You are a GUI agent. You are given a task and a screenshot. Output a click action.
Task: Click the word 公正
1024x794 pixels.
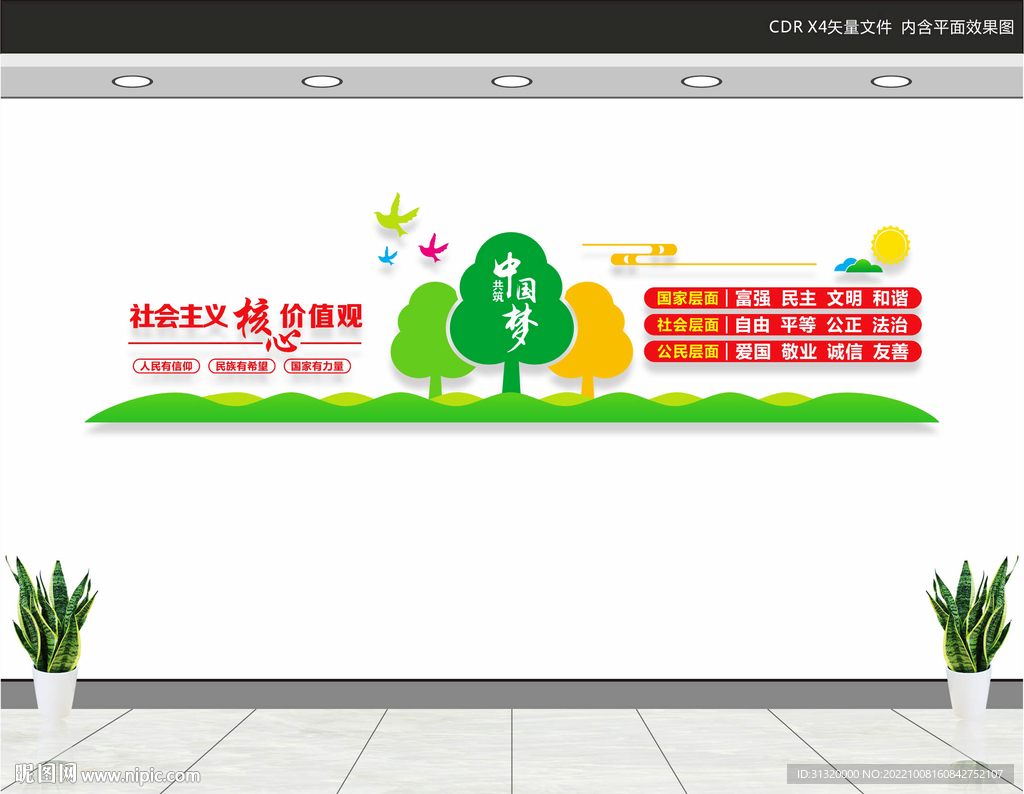(844, 325)
